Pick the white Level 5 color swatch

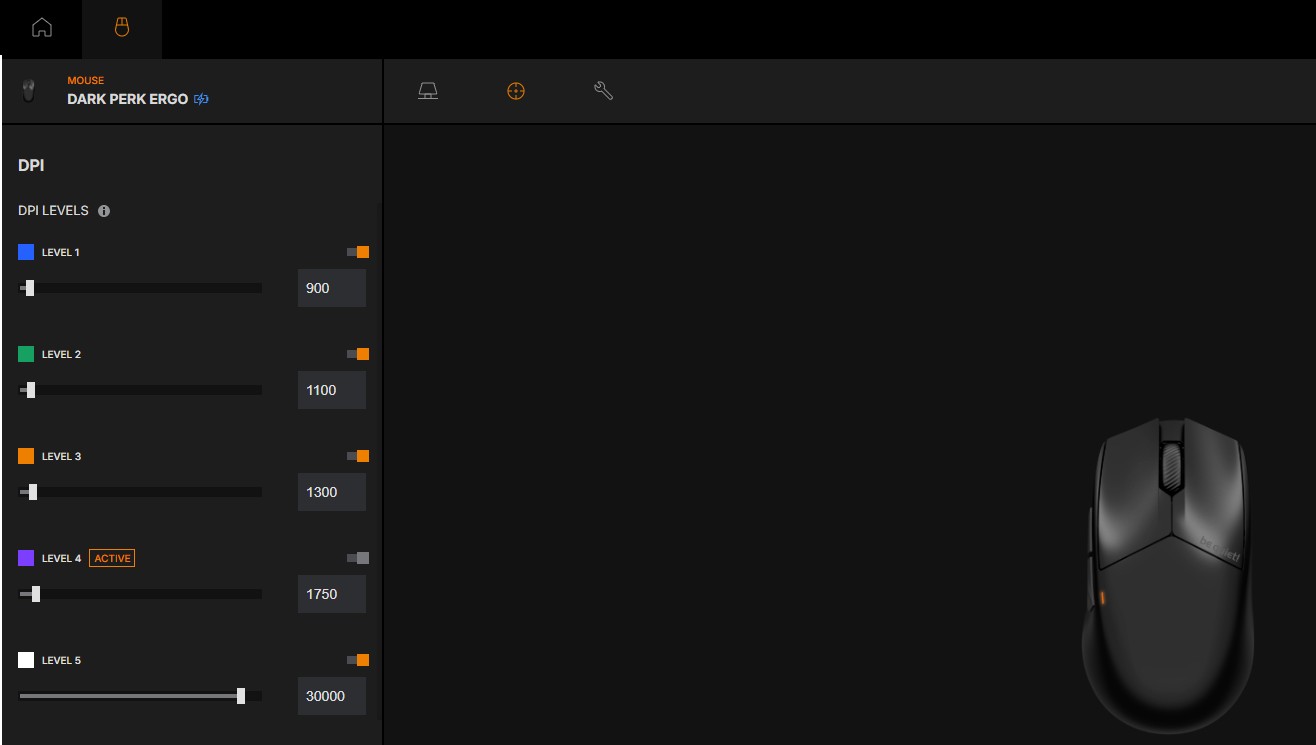coord(26,660)
